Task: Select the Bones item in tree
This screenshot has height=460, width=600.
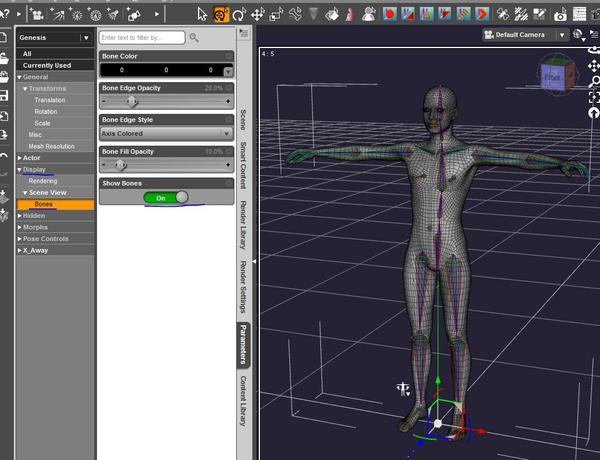Action: point(55,204)
